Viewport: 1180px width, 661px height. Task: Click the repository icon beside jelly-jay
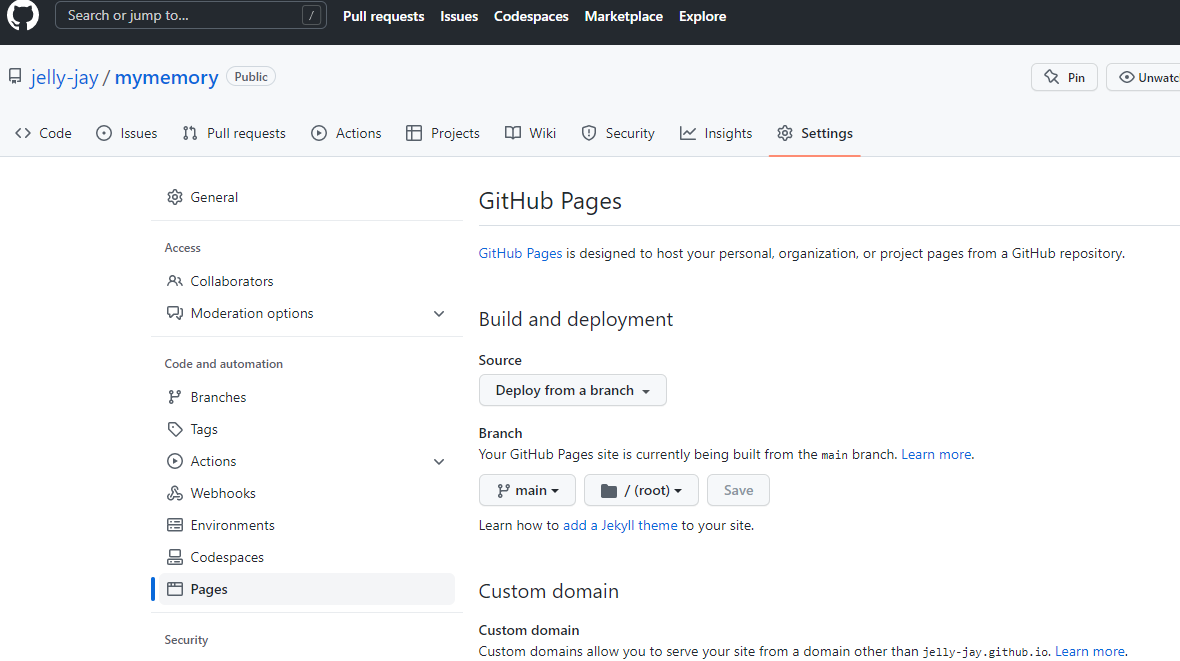point(15,76)
